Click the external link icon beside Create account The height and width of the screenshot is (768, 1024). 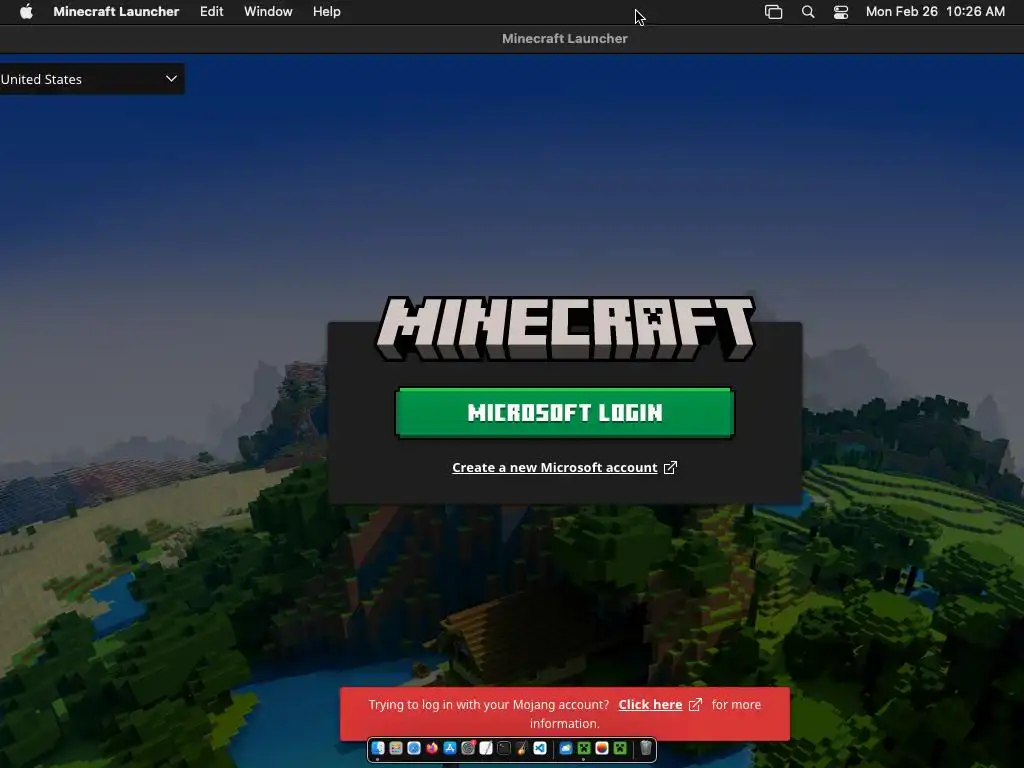click(670, 468)
